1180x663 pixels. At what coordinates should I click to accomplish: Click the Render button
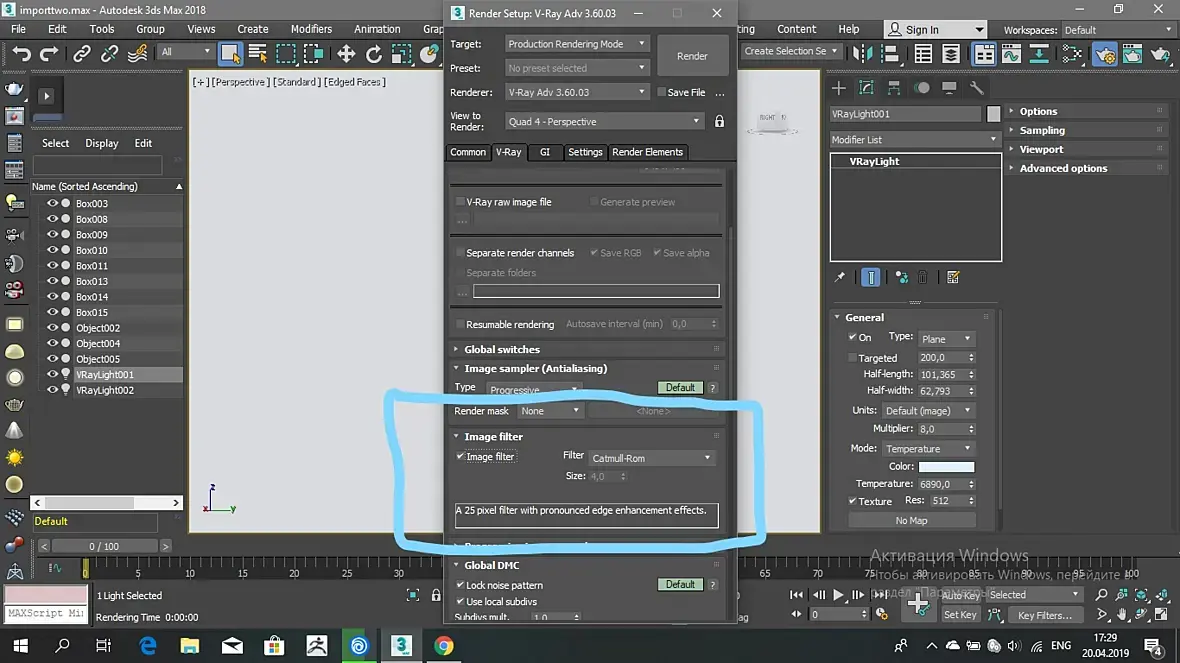coord(692,56)
